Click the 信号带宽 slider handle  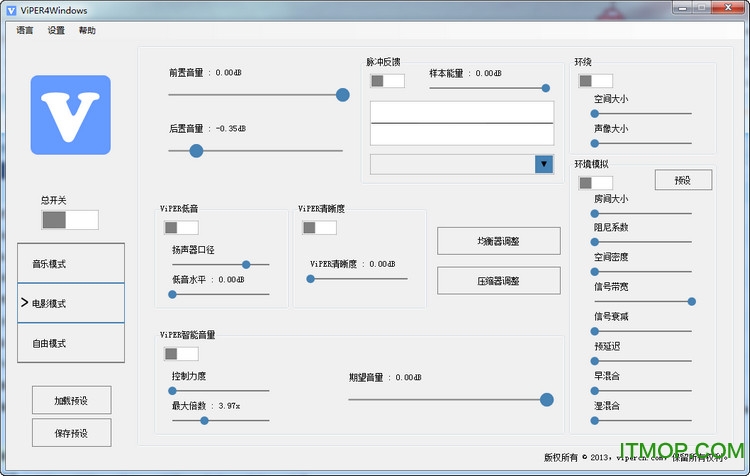pos(692,301)
